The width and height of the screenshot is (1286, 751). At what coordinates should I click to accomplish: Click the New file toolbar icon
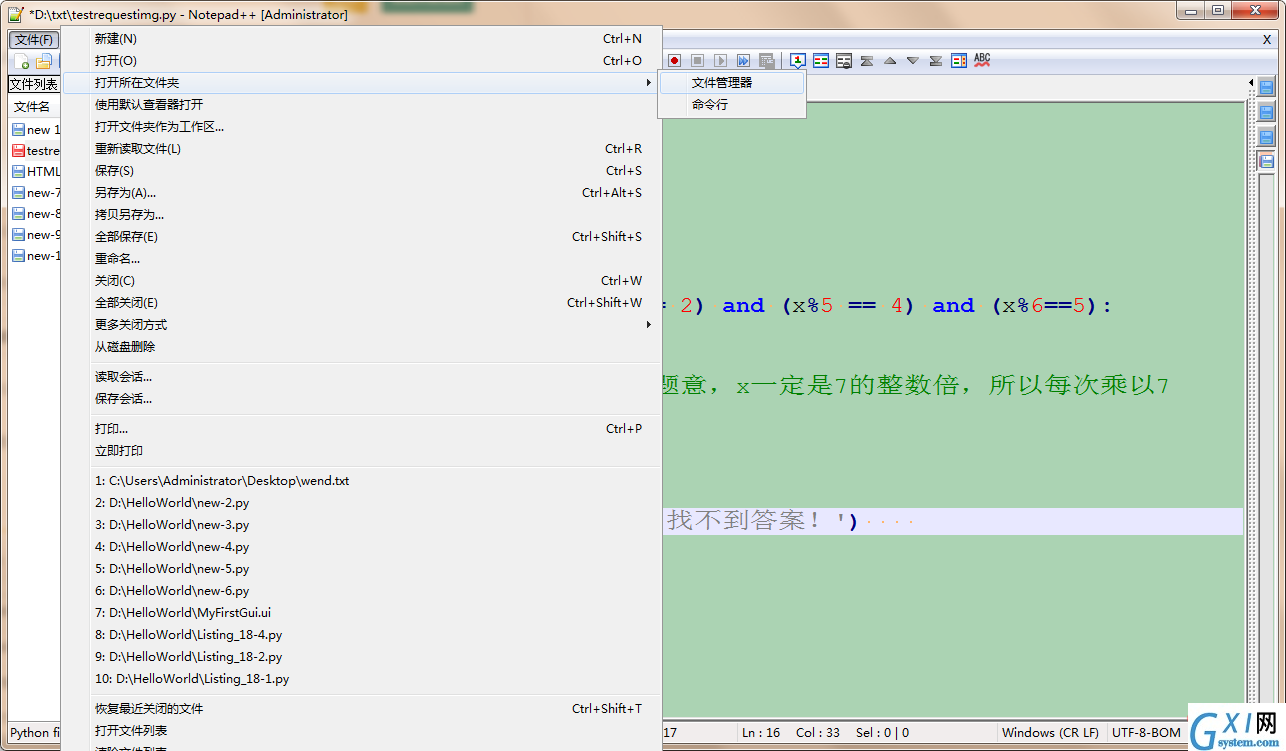(x=22, y=62)
